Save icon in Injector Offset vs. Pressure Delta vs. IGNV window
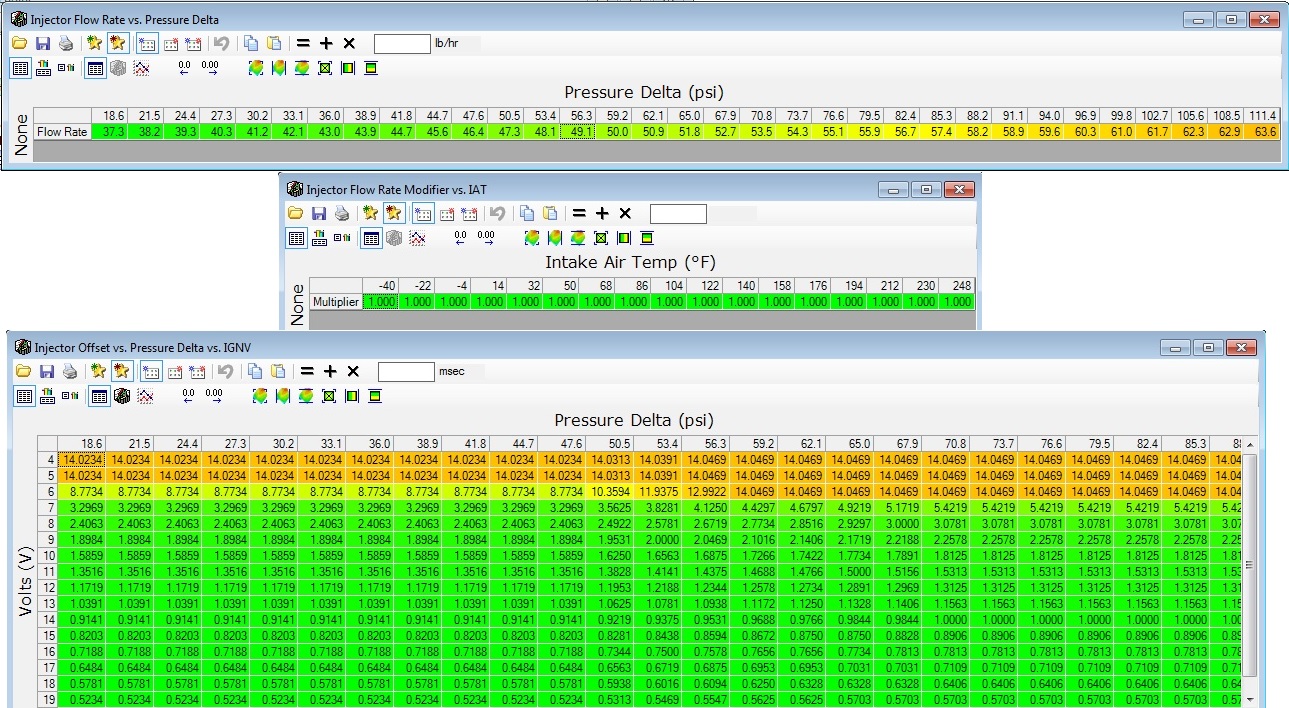This screenshot has width=1289, height=708. (x=47, y=371)
